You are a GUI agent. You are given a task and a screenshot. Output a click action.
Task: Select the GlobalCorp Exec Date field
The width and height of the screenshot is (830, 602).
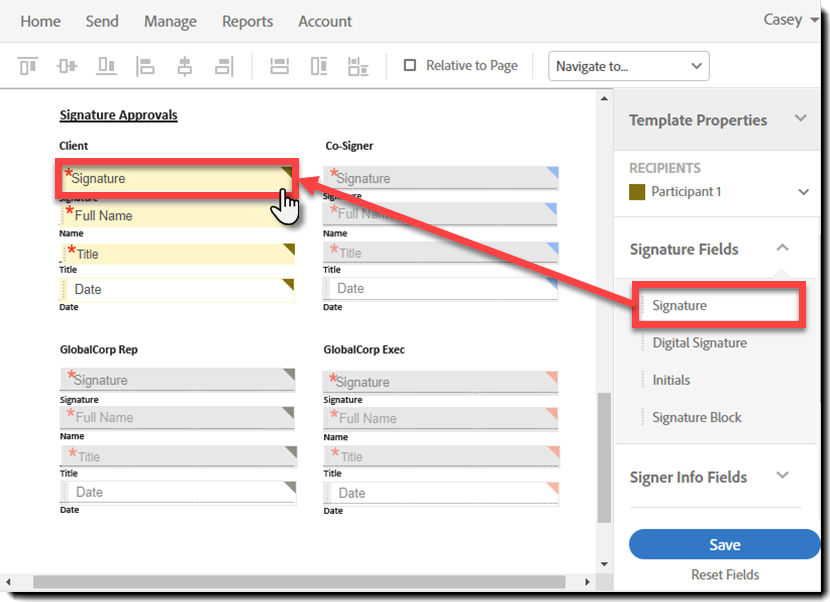(x=441, y=493)
